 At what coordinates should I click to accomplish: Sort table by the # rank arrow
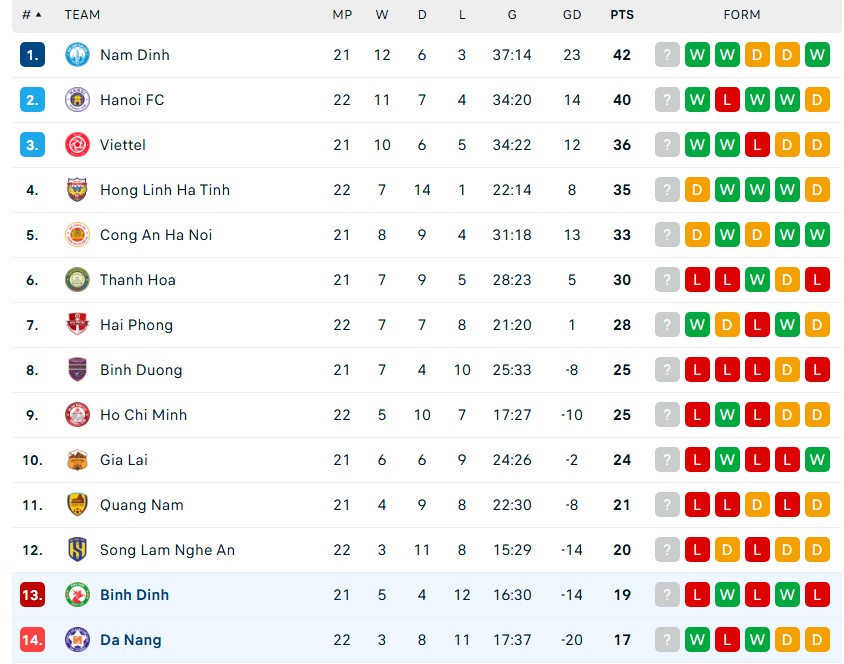point(32,15)
